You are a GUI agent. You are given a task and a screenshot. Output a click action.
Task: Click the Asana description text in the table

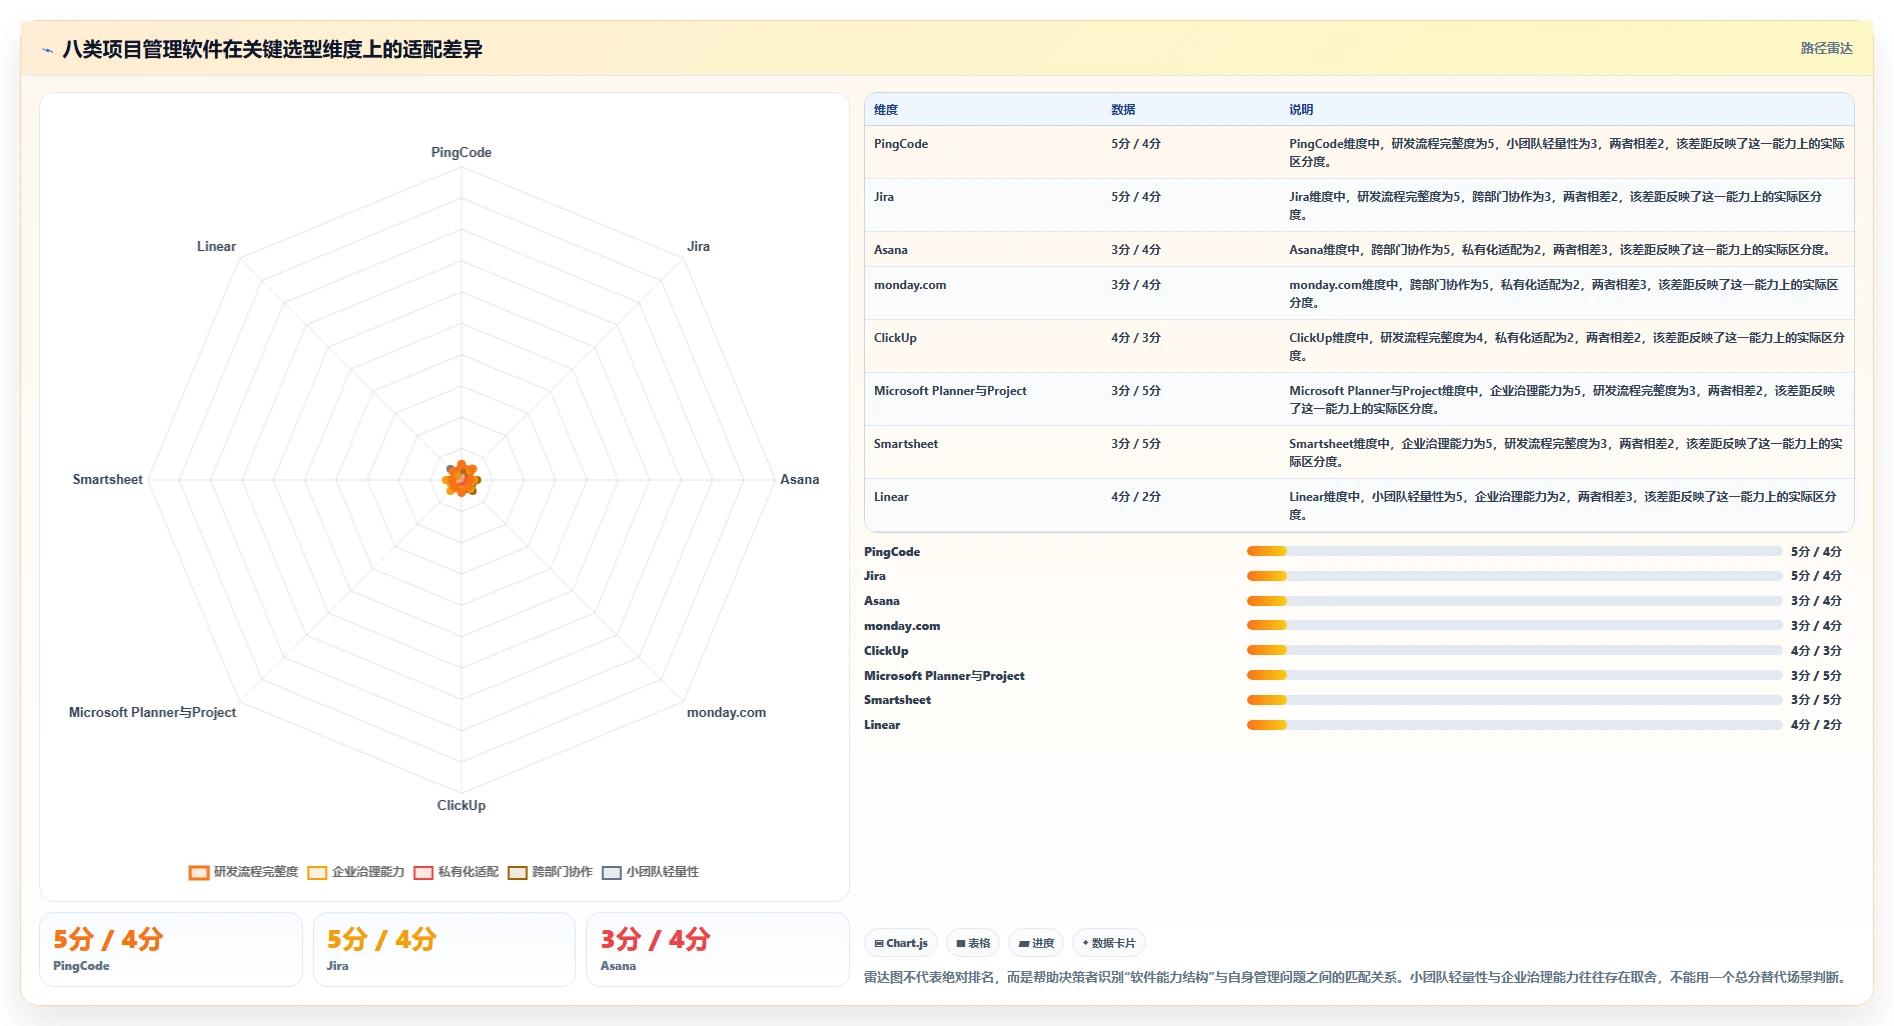point(1560,250)
